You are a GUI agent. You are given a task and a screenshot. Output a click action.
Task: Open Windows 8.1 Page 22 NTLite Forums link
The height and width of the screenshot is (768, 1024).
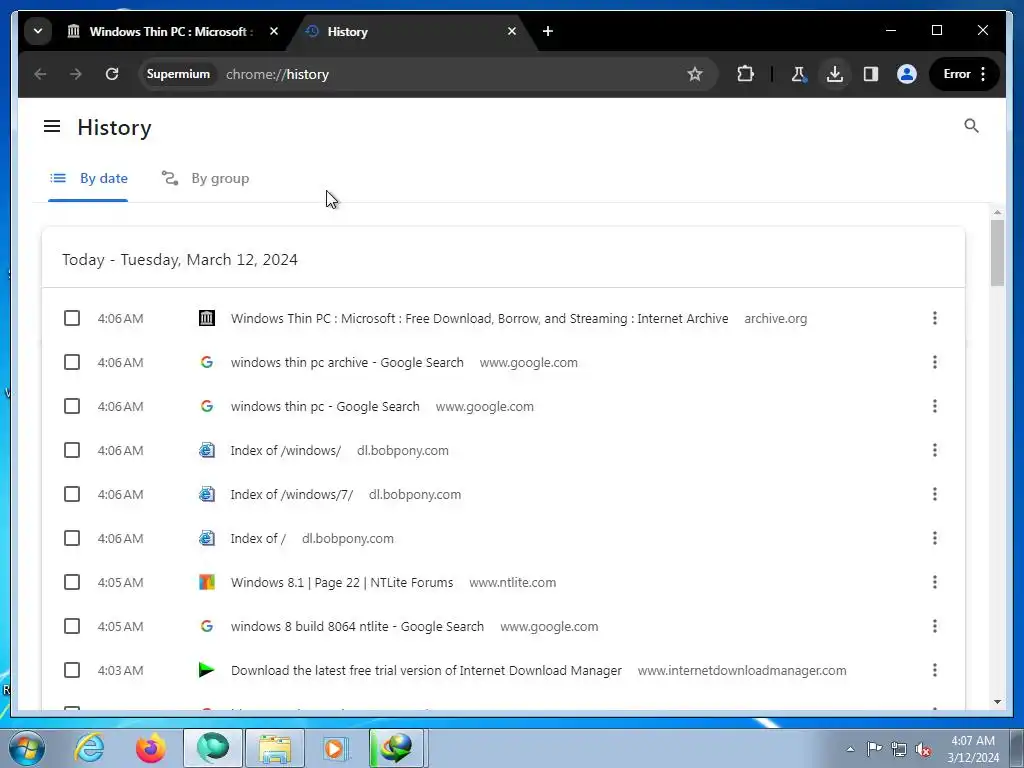(342, 583)
